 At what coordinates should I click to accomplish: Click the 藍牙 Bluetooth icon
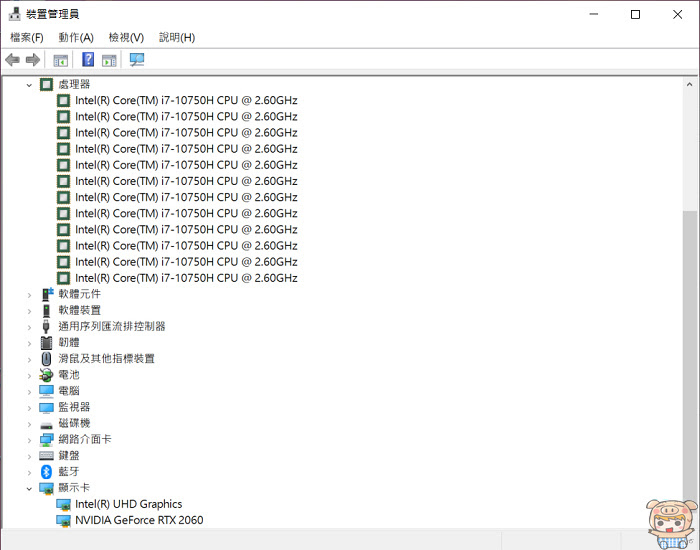pyautogui.click(x=46, y=471)
